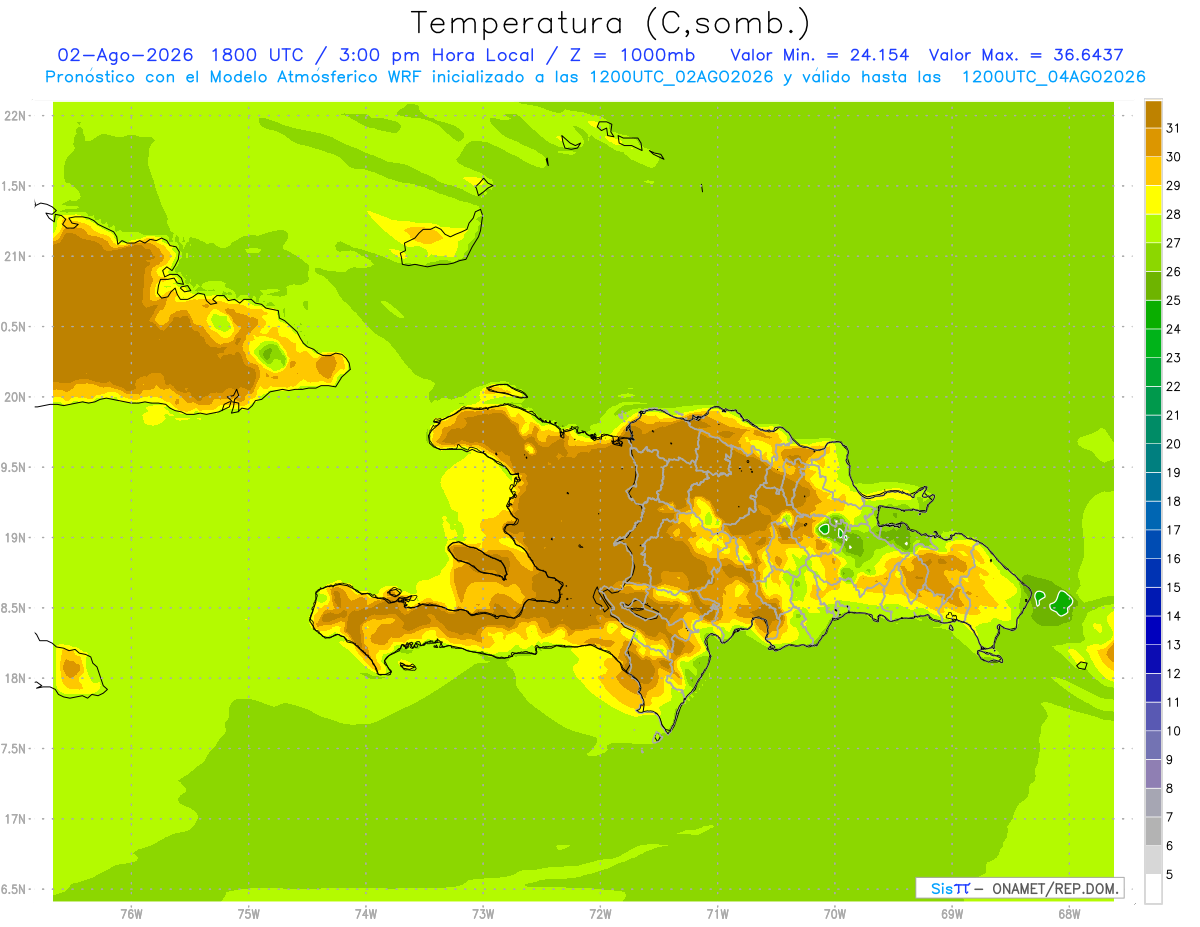Viewport: 1200px width, 927px height.
Task: Click the "76W" longitude label
Action: 131,915
